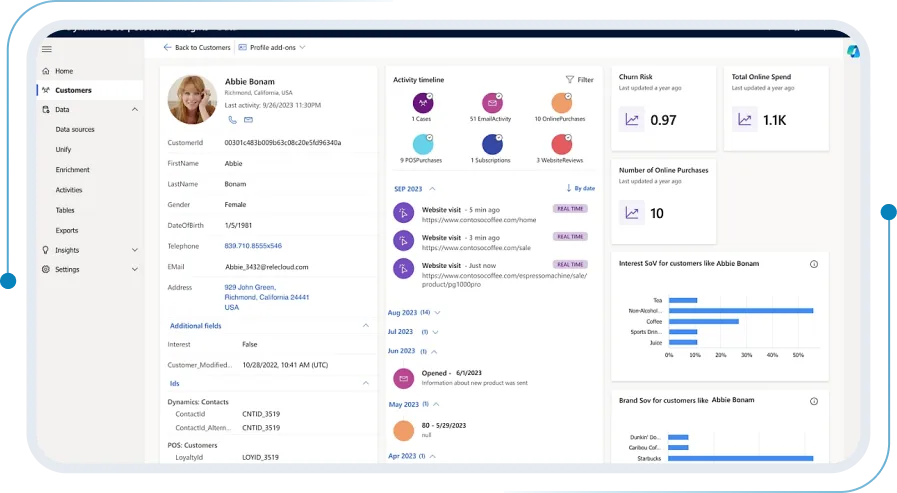This screenshot has width=897, height=493.
Task: Collapse the Data section chevron
Action: 135,109
